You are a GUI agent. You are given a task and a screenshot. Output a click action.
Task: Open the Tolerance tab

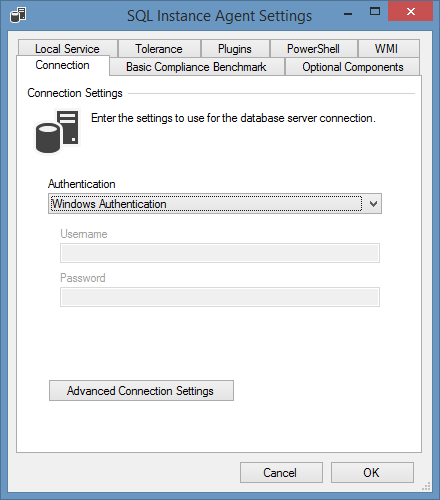click(159, 49)
